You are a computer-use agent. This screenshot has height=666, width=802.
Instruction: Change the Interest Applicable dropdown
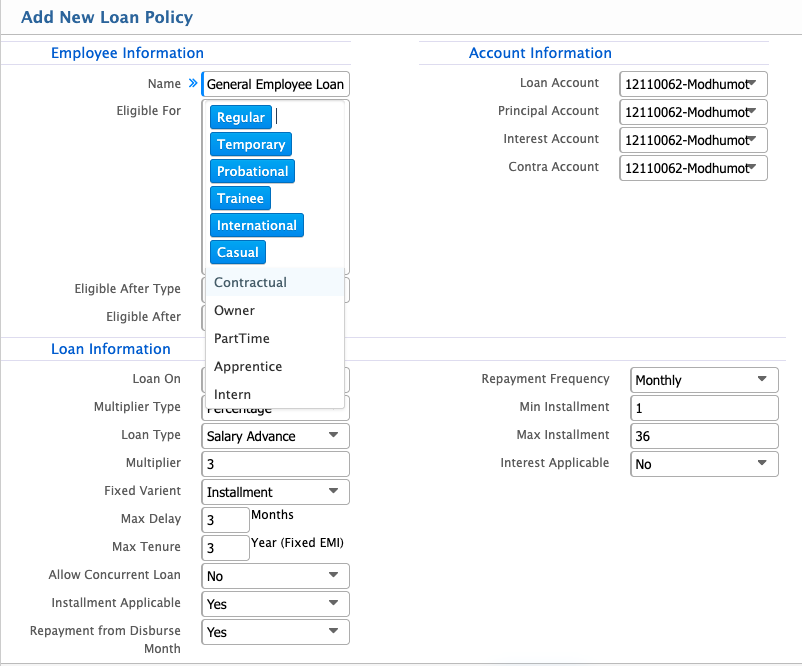click(705, 464)
